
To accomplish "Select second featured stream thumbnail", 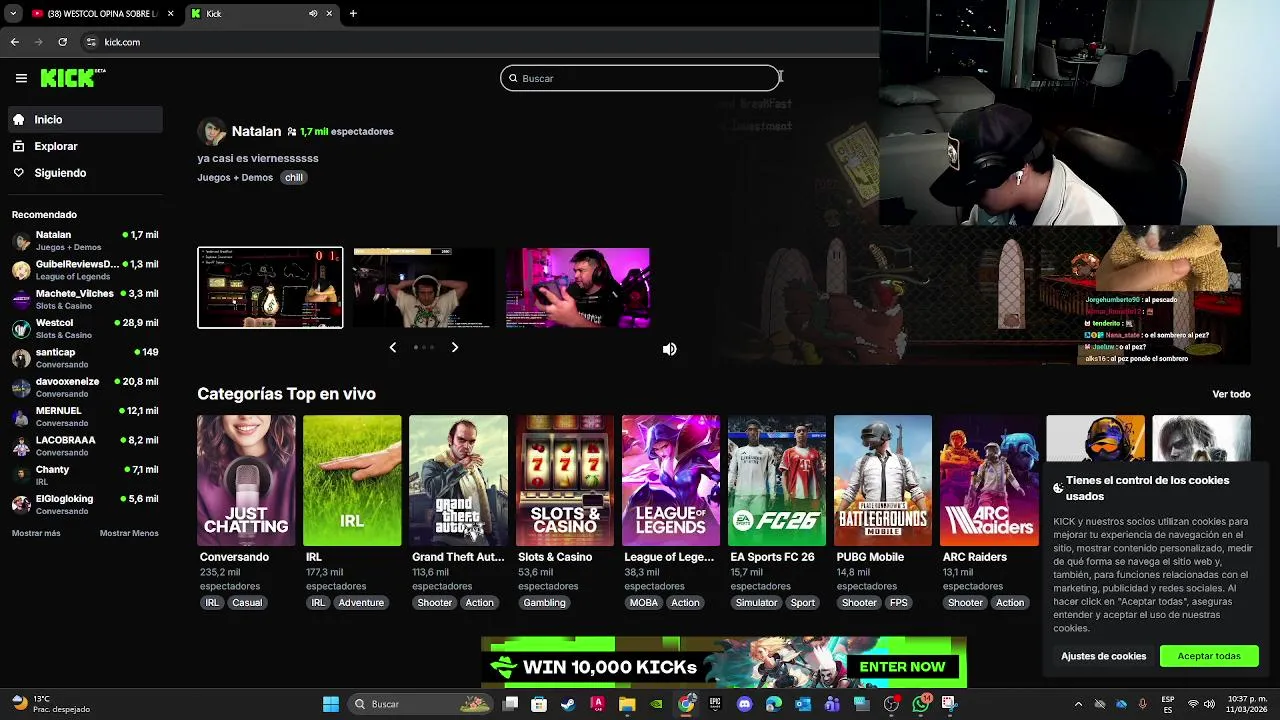I will coord(424,288).
